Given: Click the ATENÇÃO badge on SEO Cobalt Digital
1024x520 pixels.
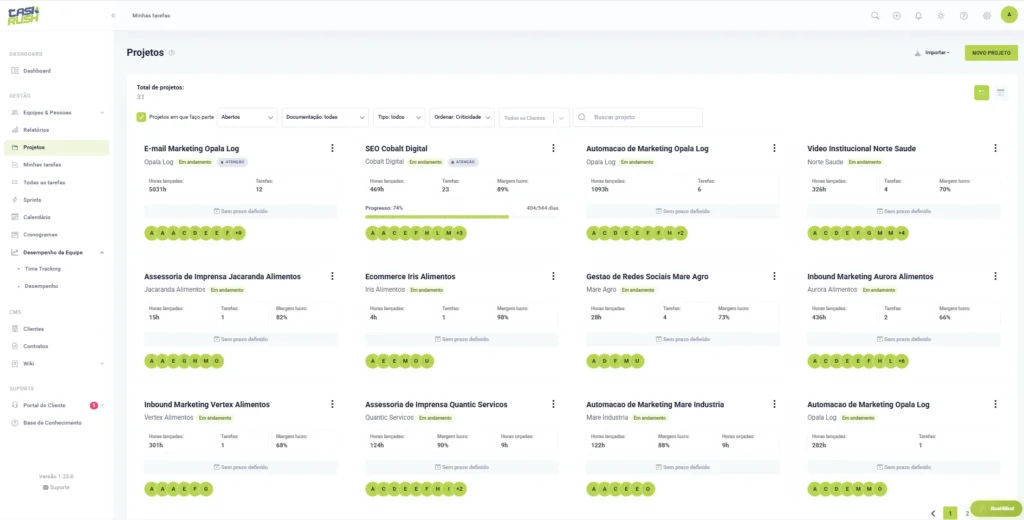Looking at the screenshot, I should pos(463,162).
